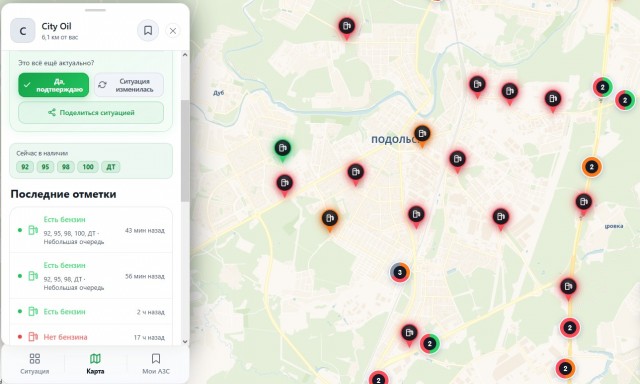Switch to the Мои АЗС tab
The height and width of the screenshot is (384, 640).
coord(156,364)
